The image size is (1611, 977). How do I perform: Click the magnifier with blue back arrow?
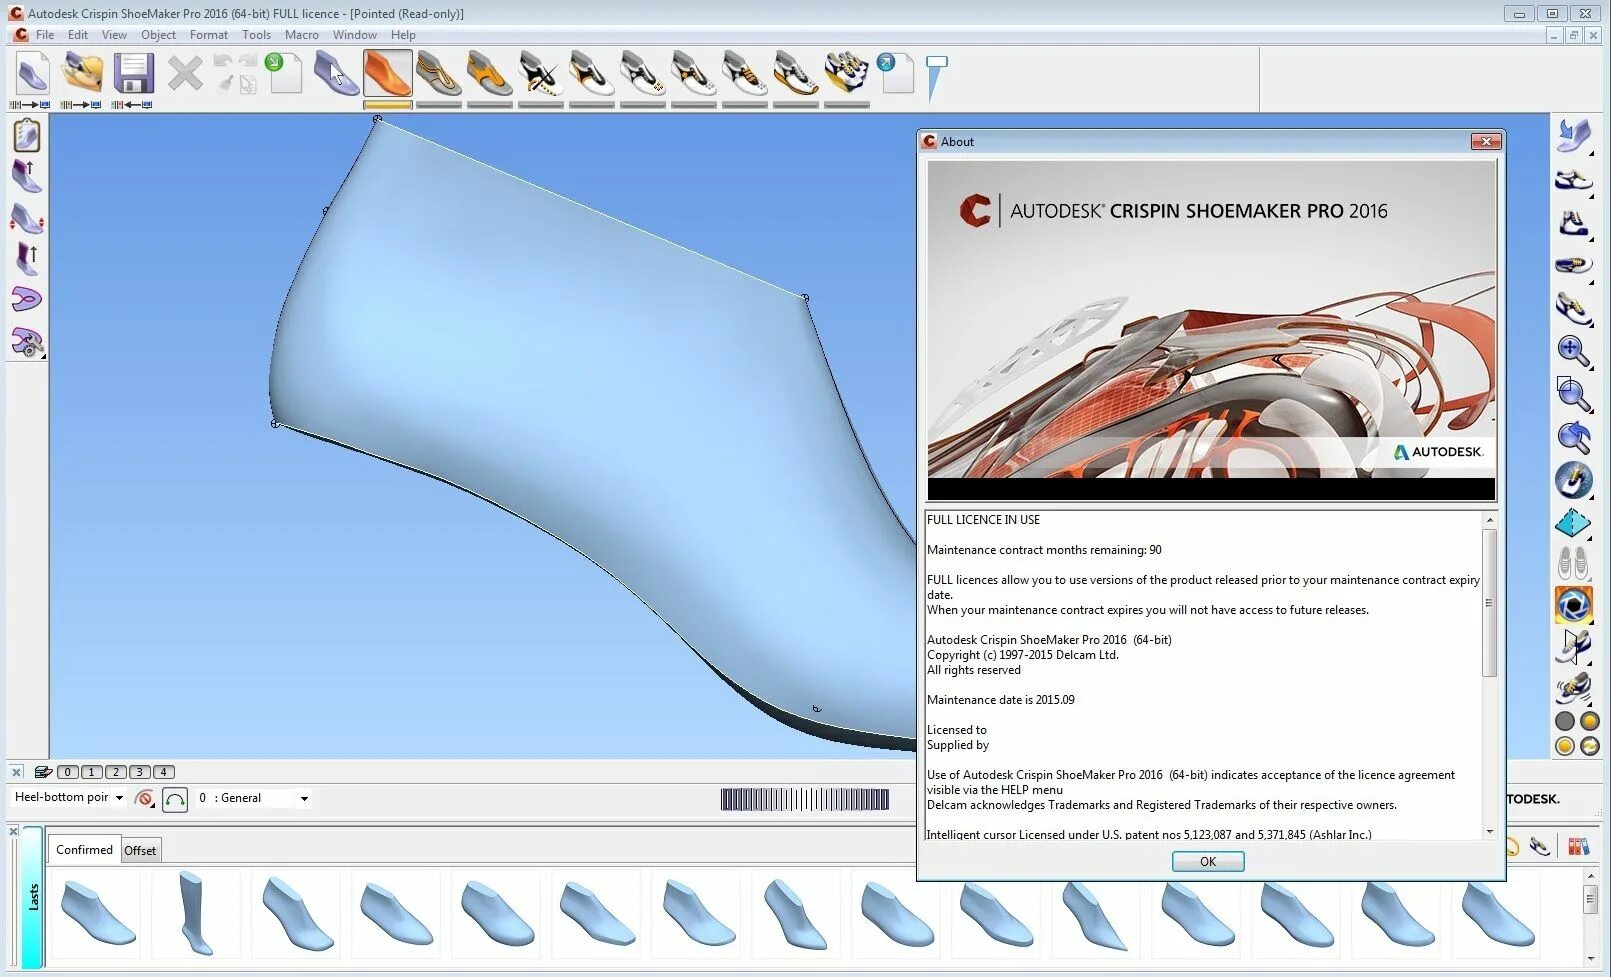tap(1574, 437)
